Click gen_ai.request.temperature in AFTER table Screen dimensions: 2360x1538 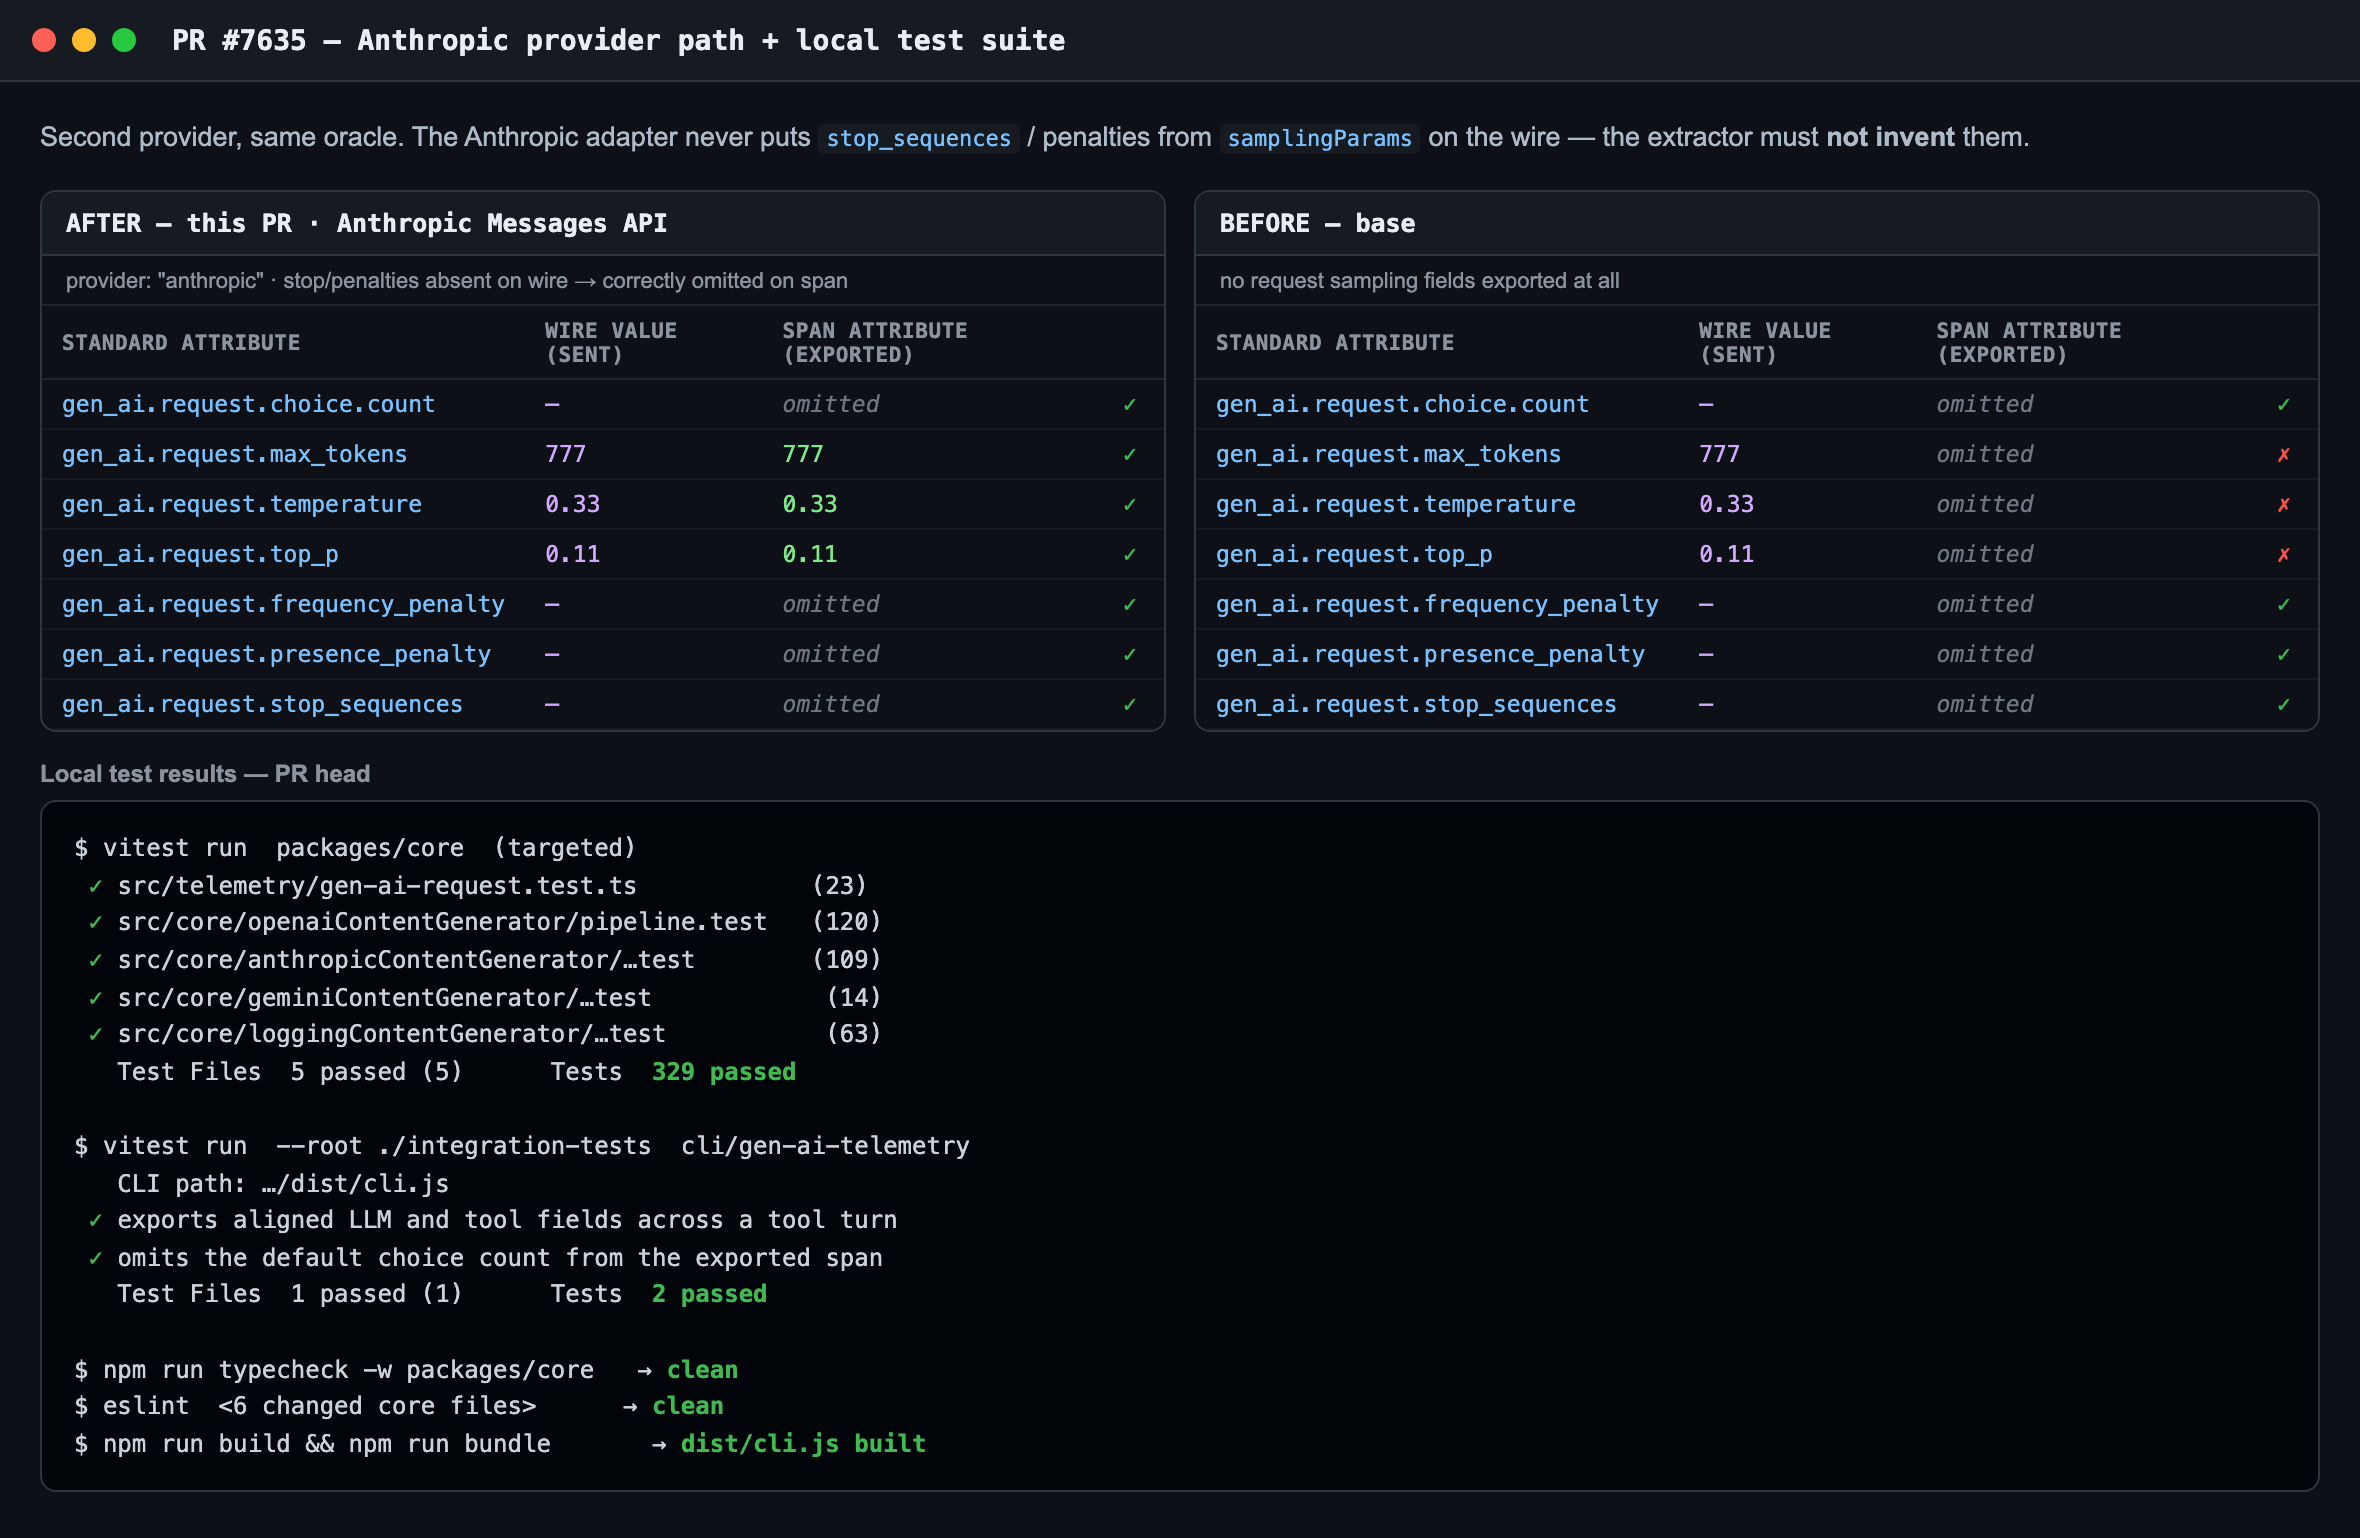pyautogui.click(x=242, y=504)
